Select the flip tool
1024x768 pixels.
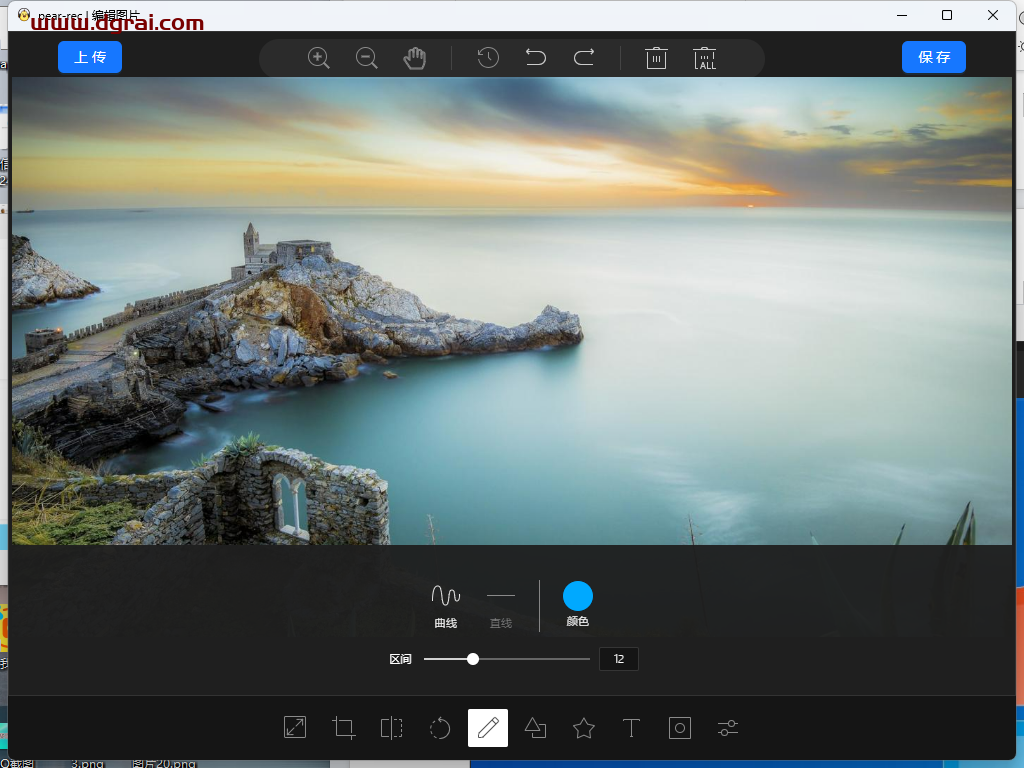[392, 728]
